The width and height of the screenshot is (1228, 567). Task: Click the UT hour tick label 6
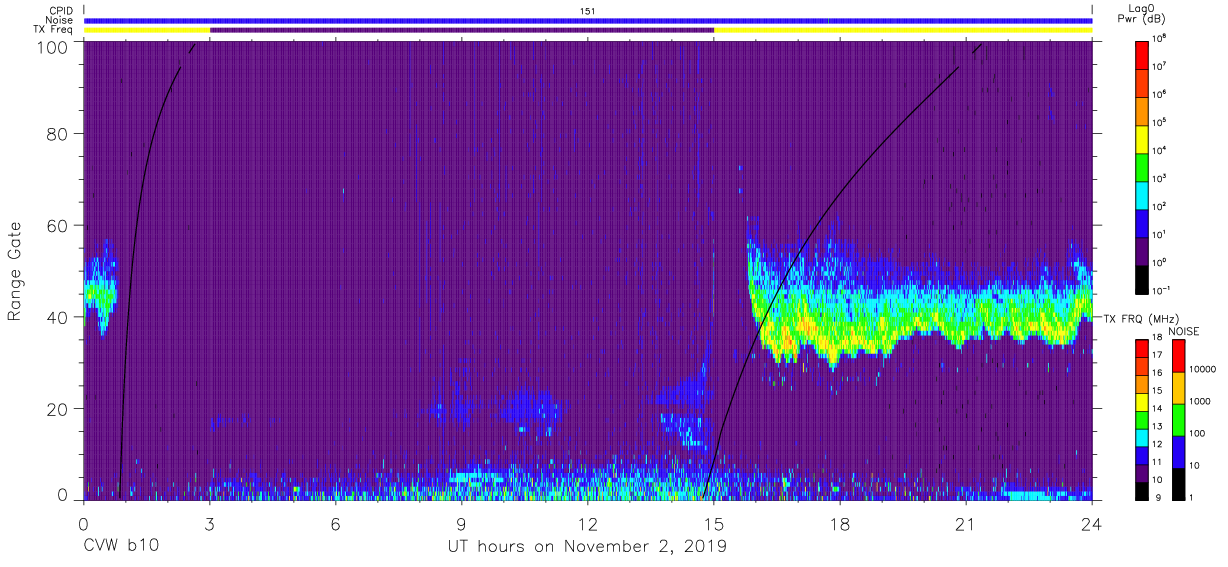(336, 523)
